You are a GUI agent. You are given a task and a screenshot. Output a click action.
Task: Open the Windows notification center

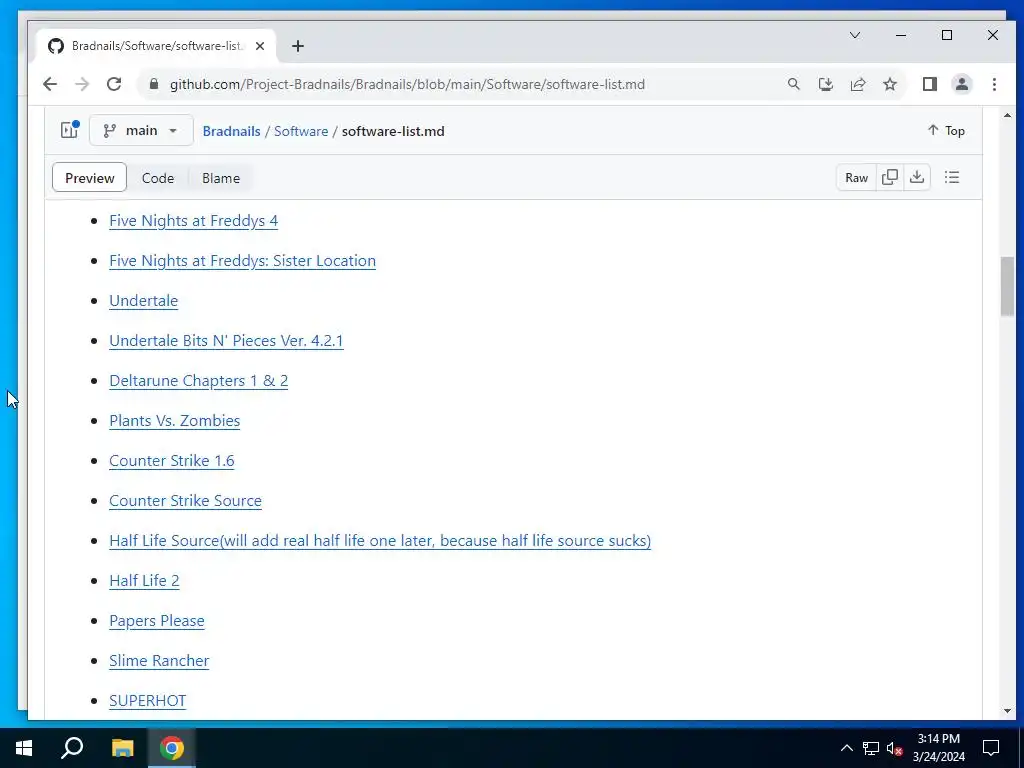point(991,748)
